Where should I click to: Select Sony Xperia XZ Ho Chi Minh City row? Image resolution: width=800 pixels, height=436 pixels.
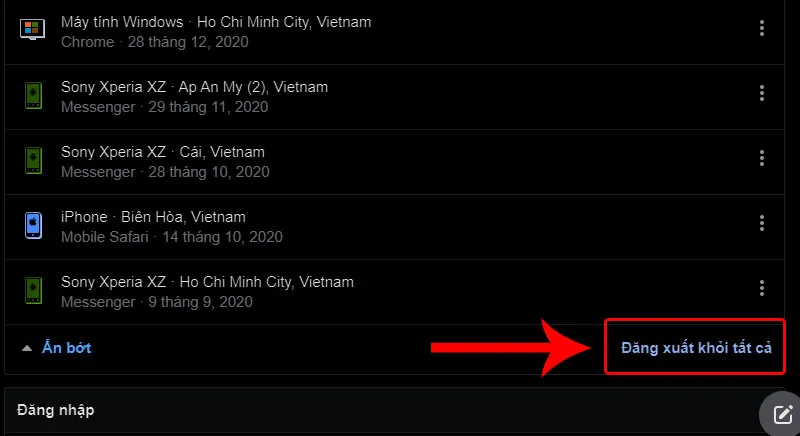coord(394,292)
